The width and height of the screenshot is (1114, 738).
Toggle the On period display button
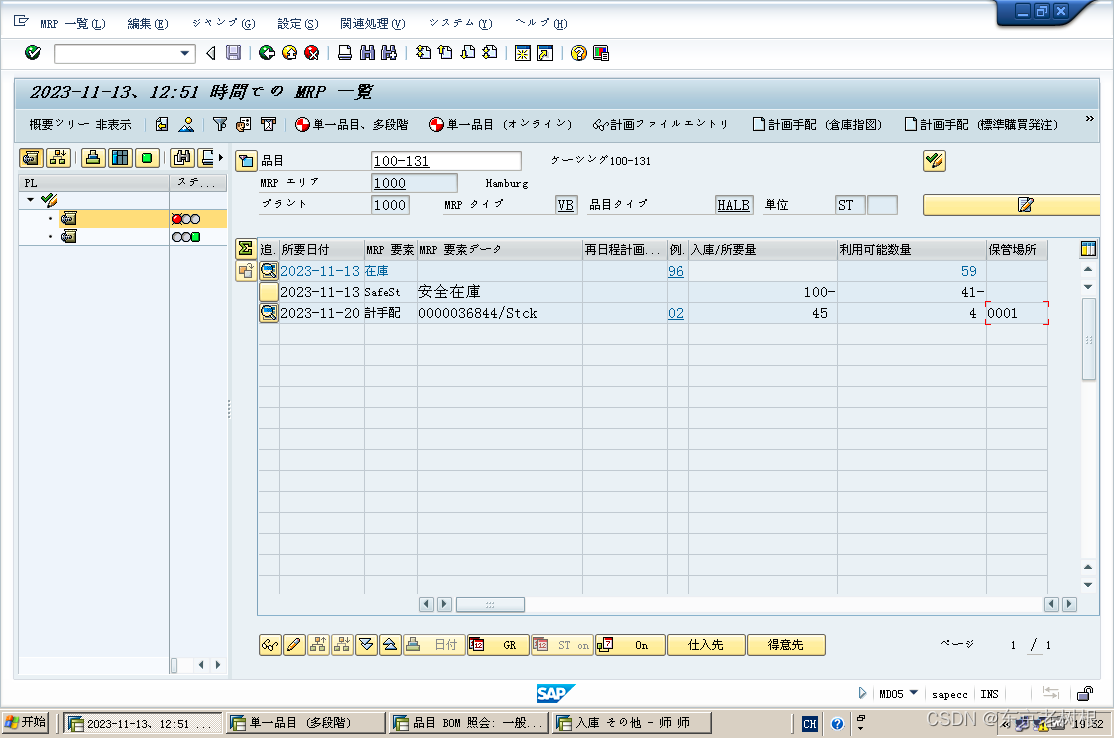click(630, 645)
